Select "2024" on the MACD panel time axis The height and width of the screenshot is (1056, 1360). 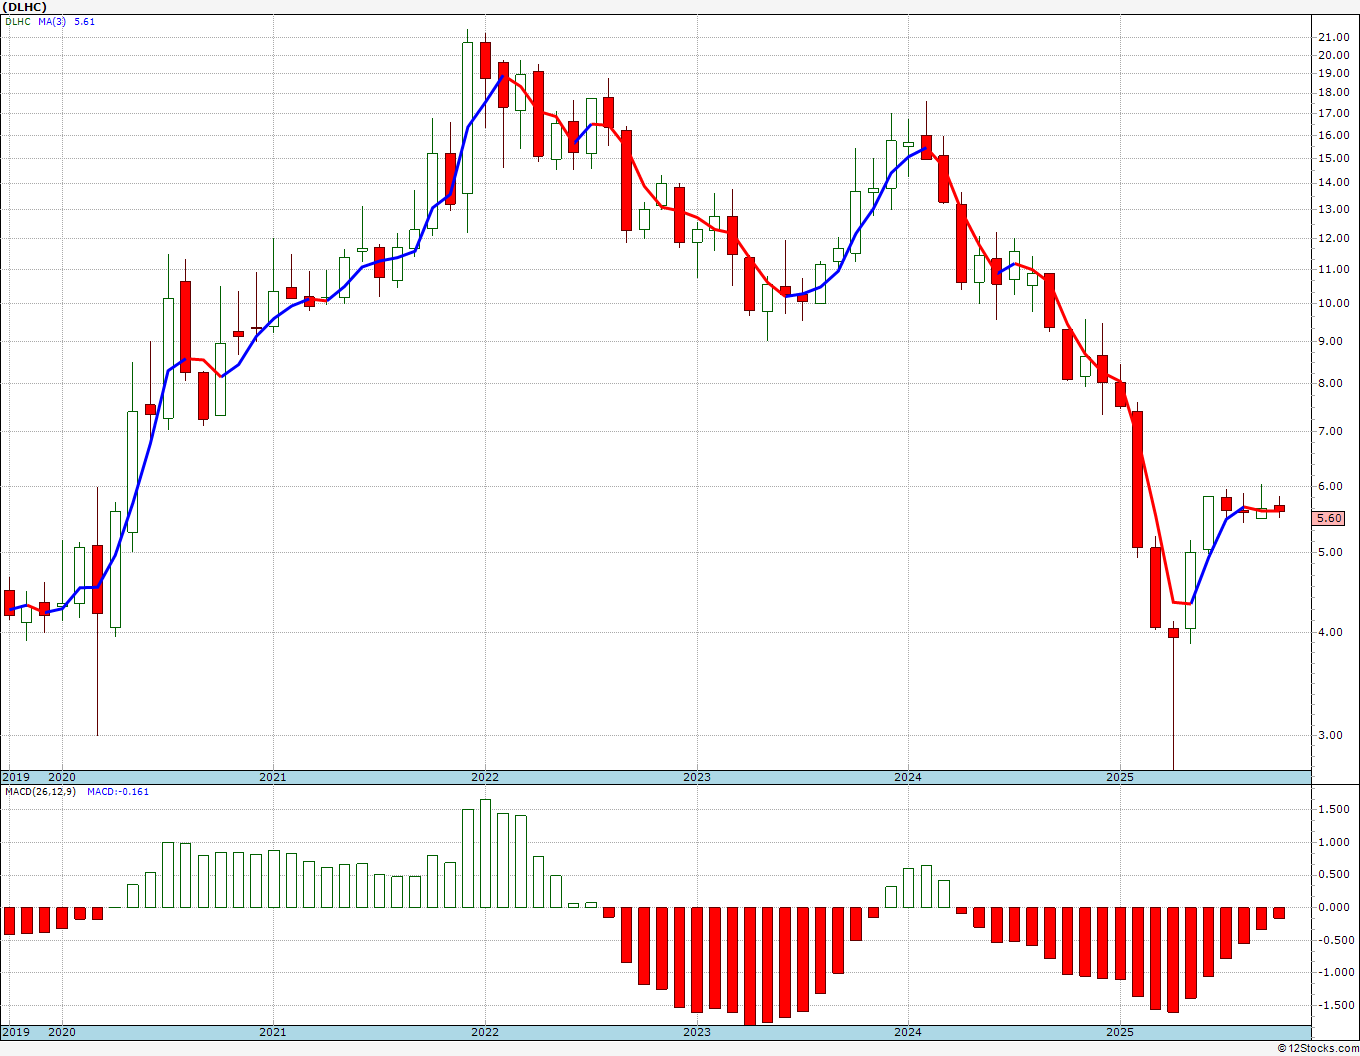click(x=908, y=1032)
